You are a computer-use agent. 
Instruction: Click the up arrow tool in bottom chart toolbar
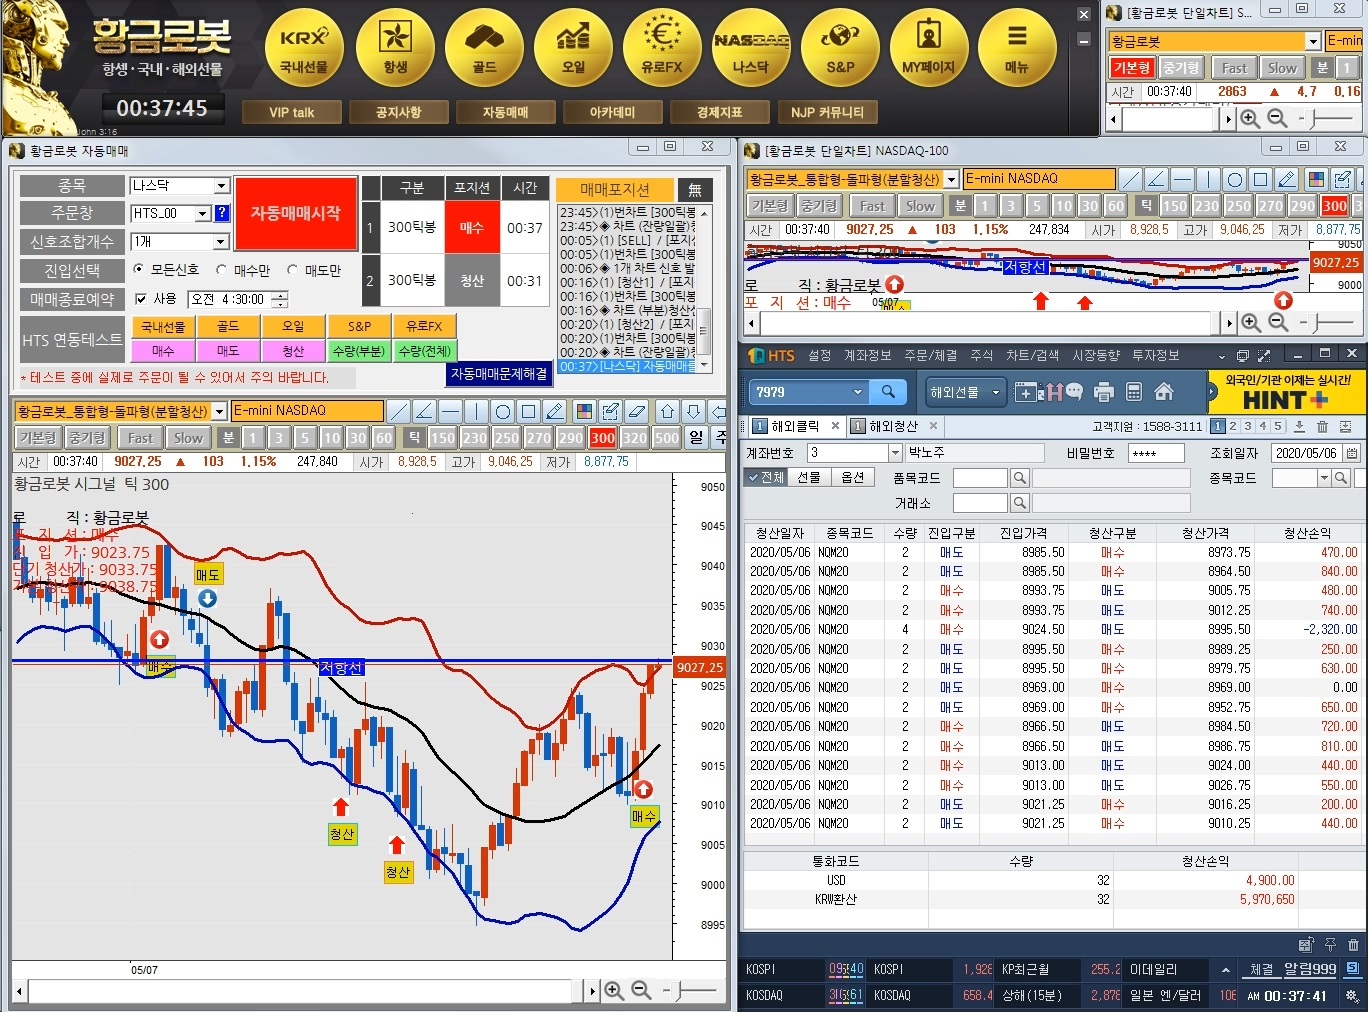(667, 411)
